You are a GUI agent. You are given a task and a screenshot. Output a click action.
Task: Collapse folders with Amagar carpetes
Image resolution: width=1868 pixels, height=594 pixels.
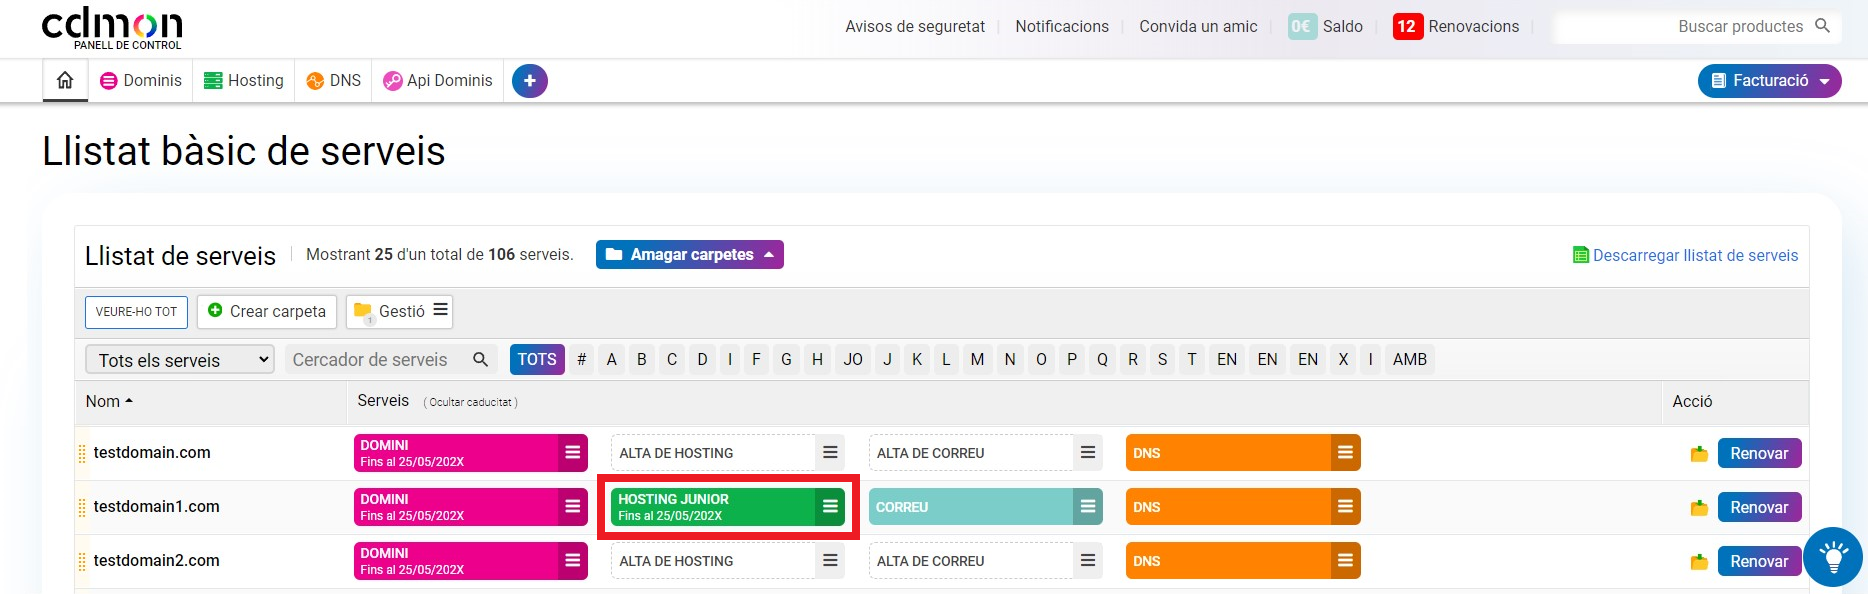[689, 255]
